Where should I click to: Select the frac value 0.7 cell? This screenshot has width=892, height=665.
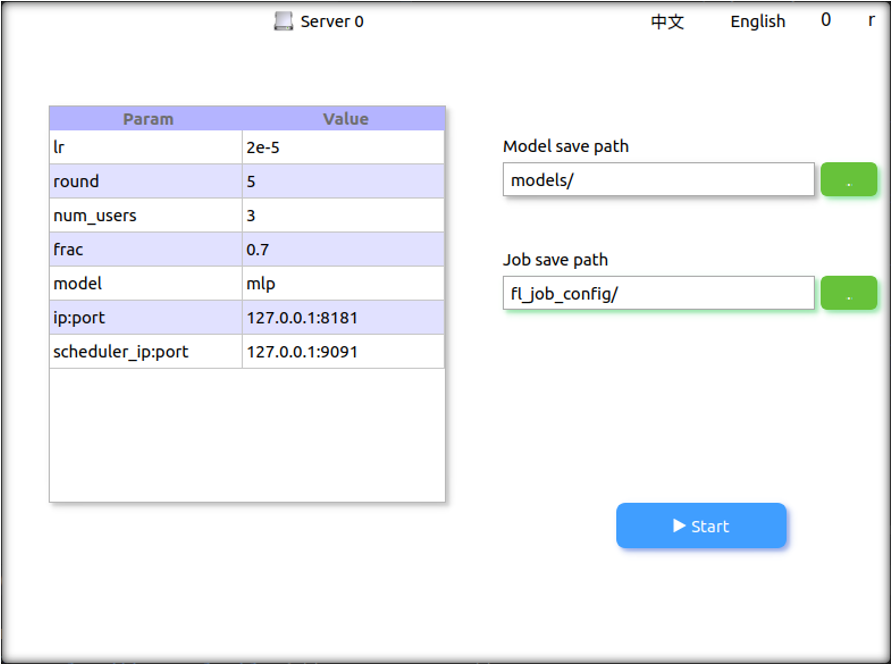click(343, 250)
